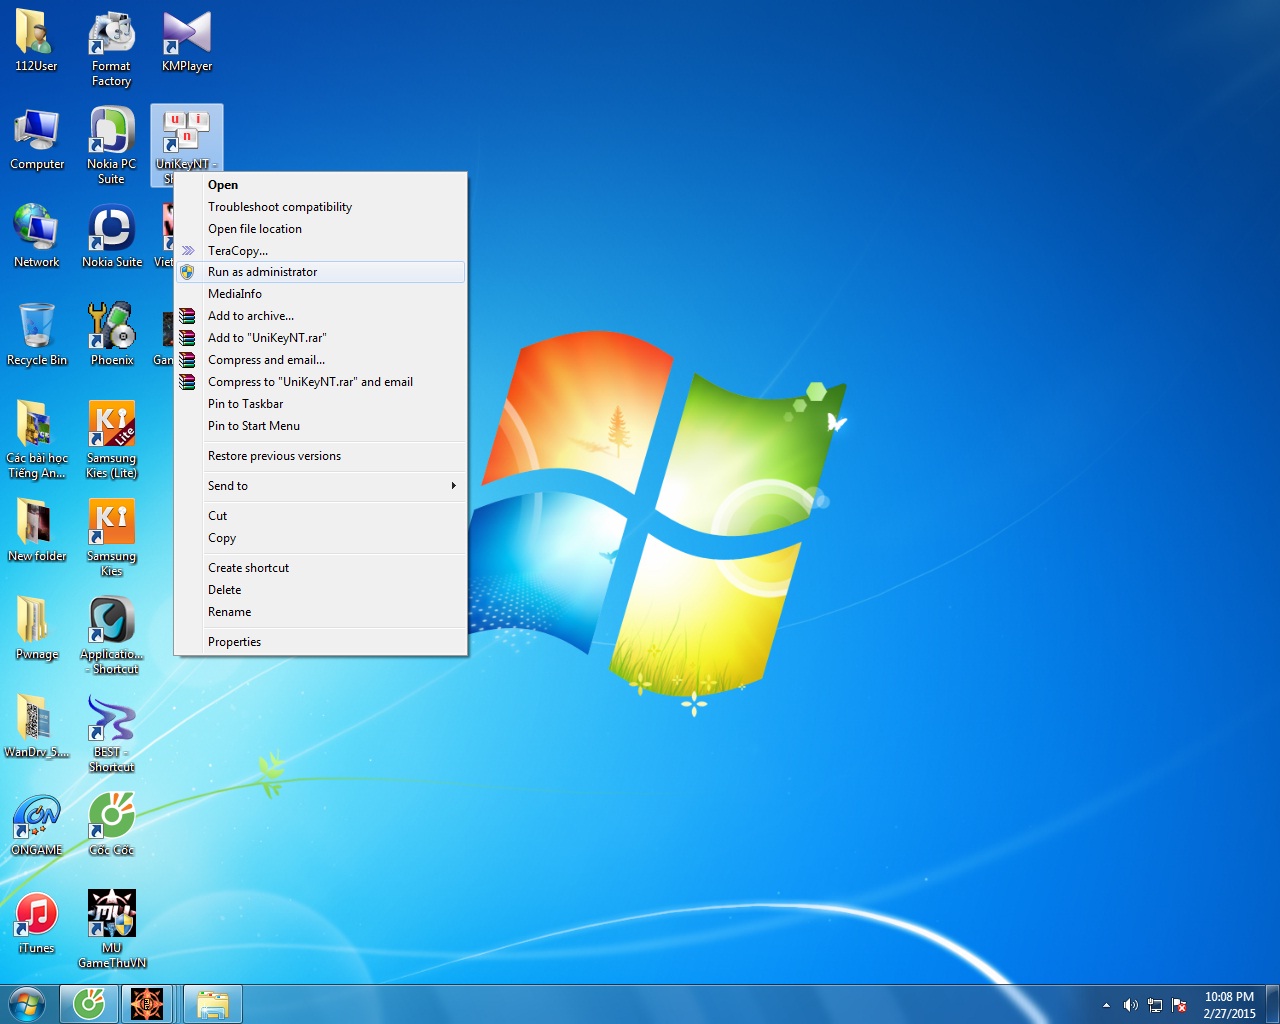Screen dimensions: 1280x1024
Task: Choose Rename from the context menu
Action: (x=320, y=612)
